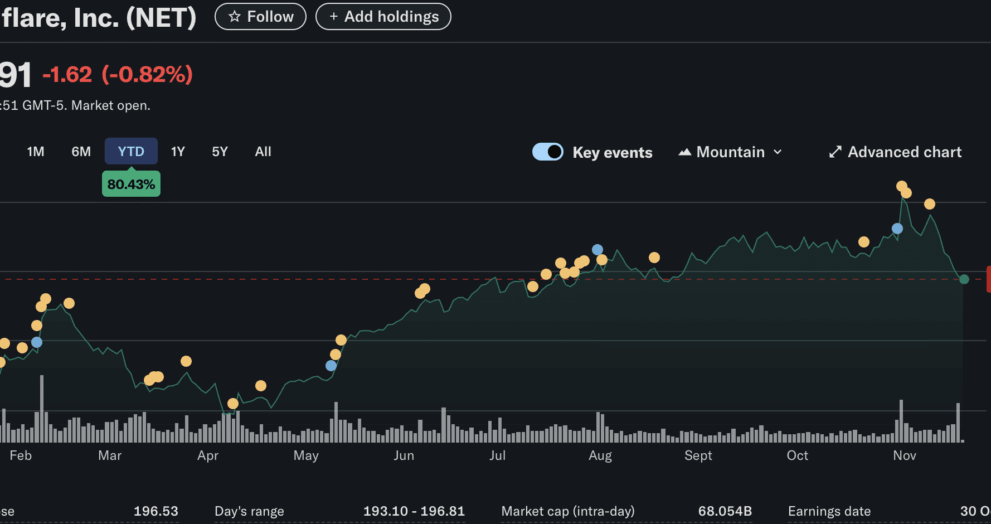Click the yellow event marker in late August
The image size is (991, 524).
tap(654, 257)
